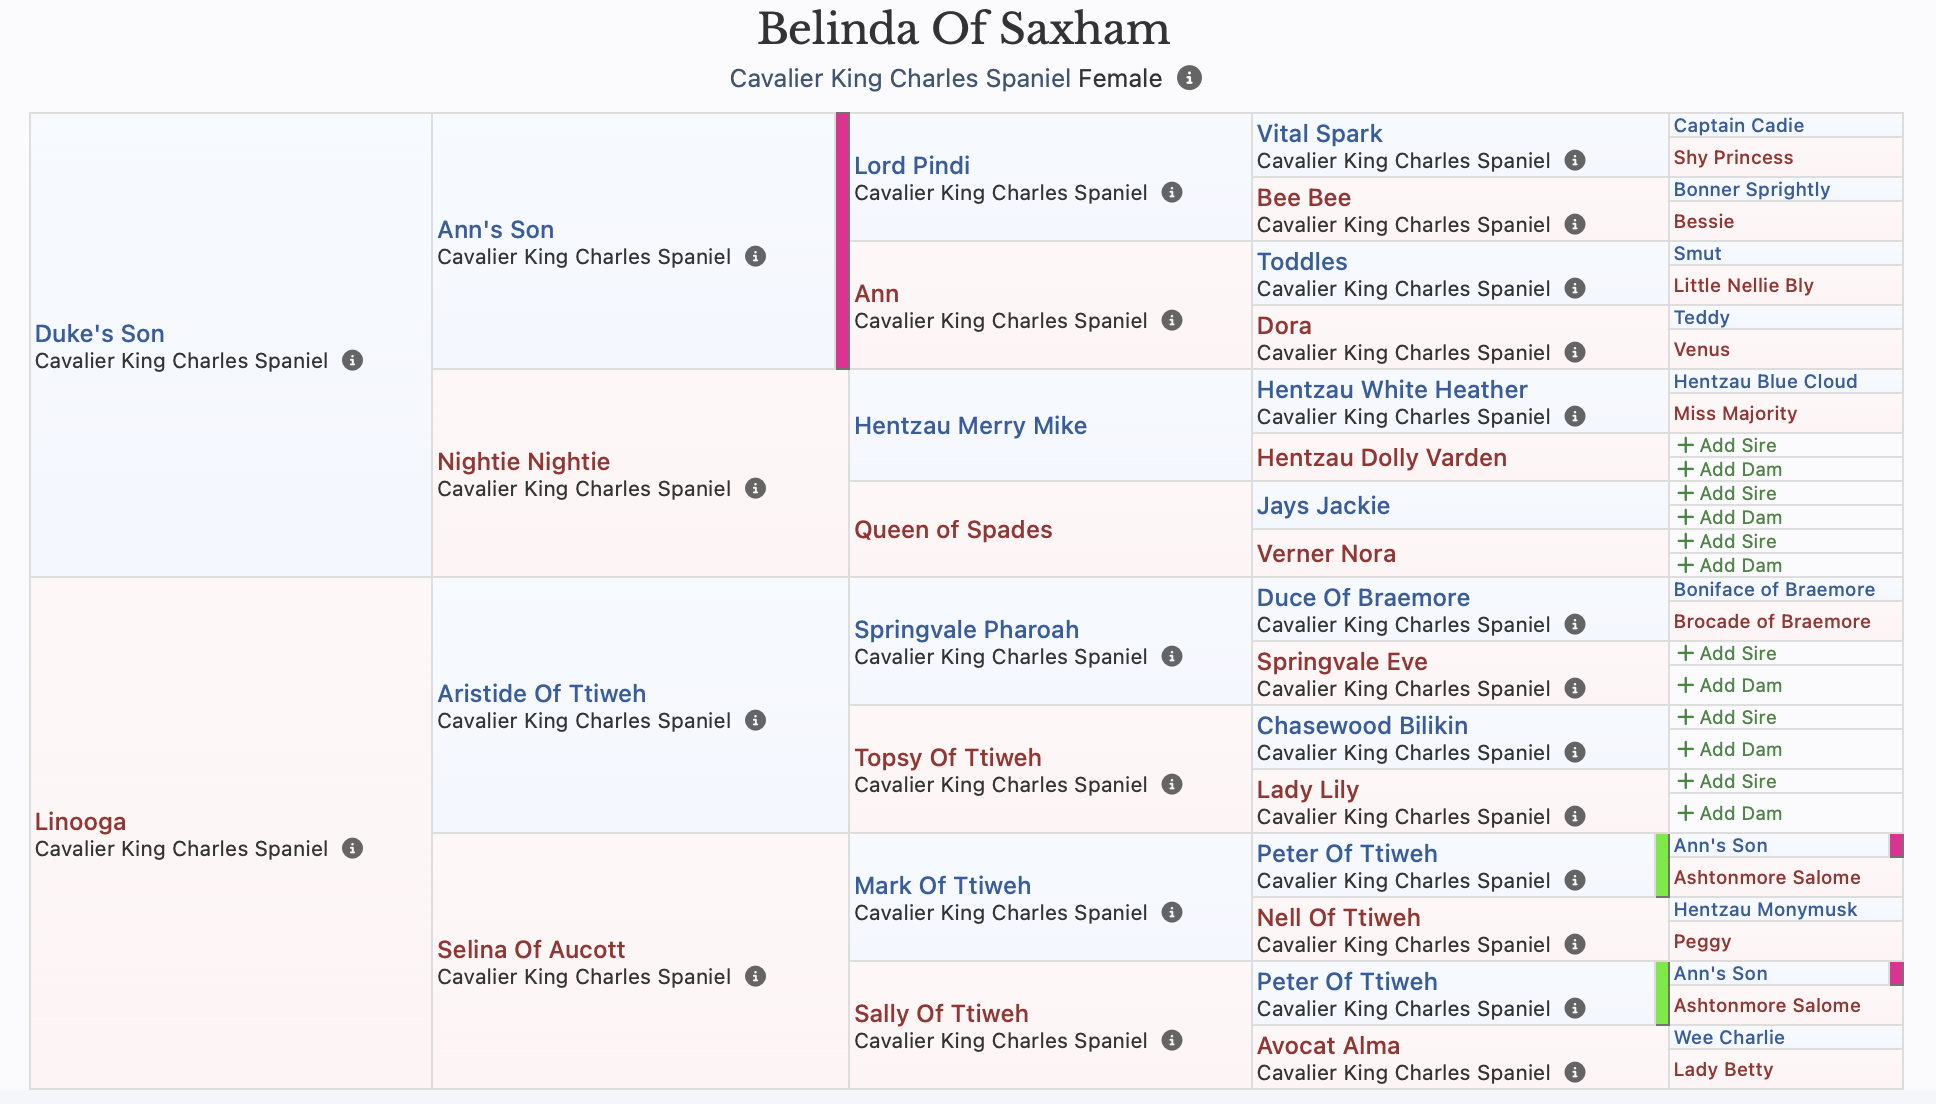Viewport: 1936px width, 1104px height.
Task: Click the Add Dam for Lady Lily
Action: (1730, 813)
